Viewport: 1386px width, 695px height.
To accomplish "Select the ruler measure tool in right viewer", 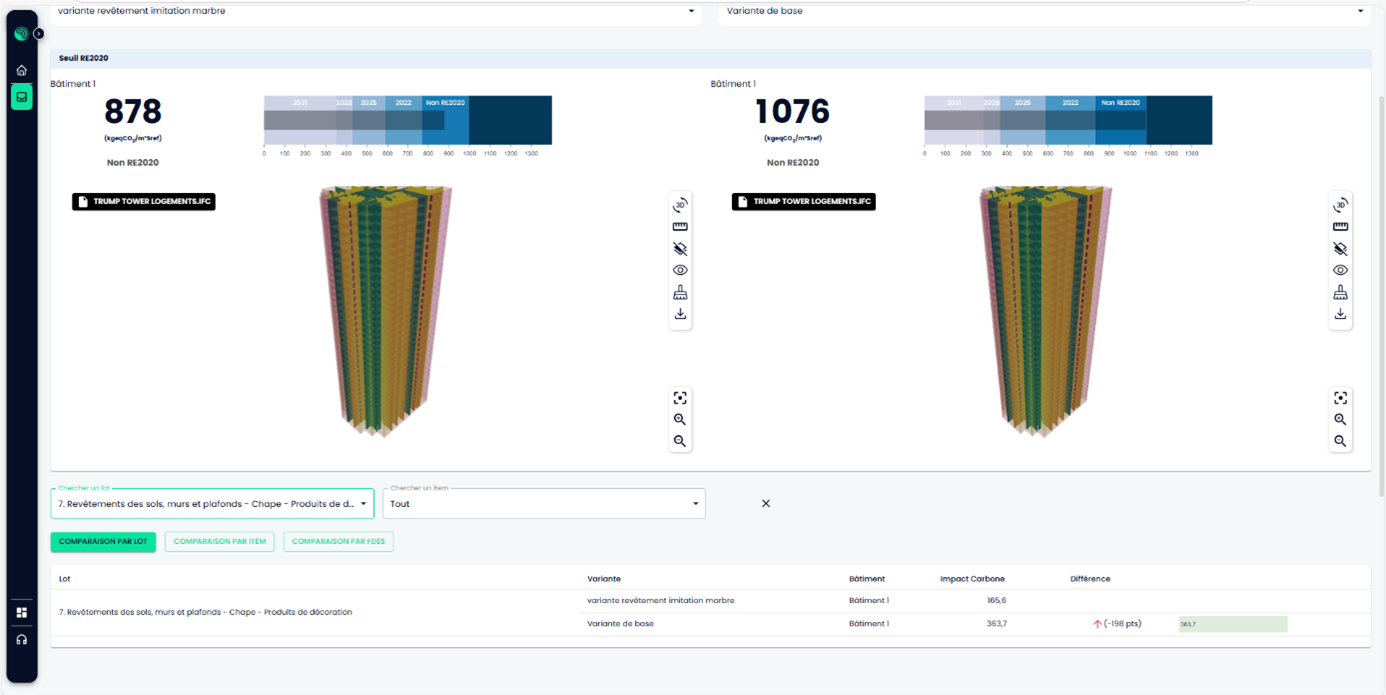I will pos(1340,227).
